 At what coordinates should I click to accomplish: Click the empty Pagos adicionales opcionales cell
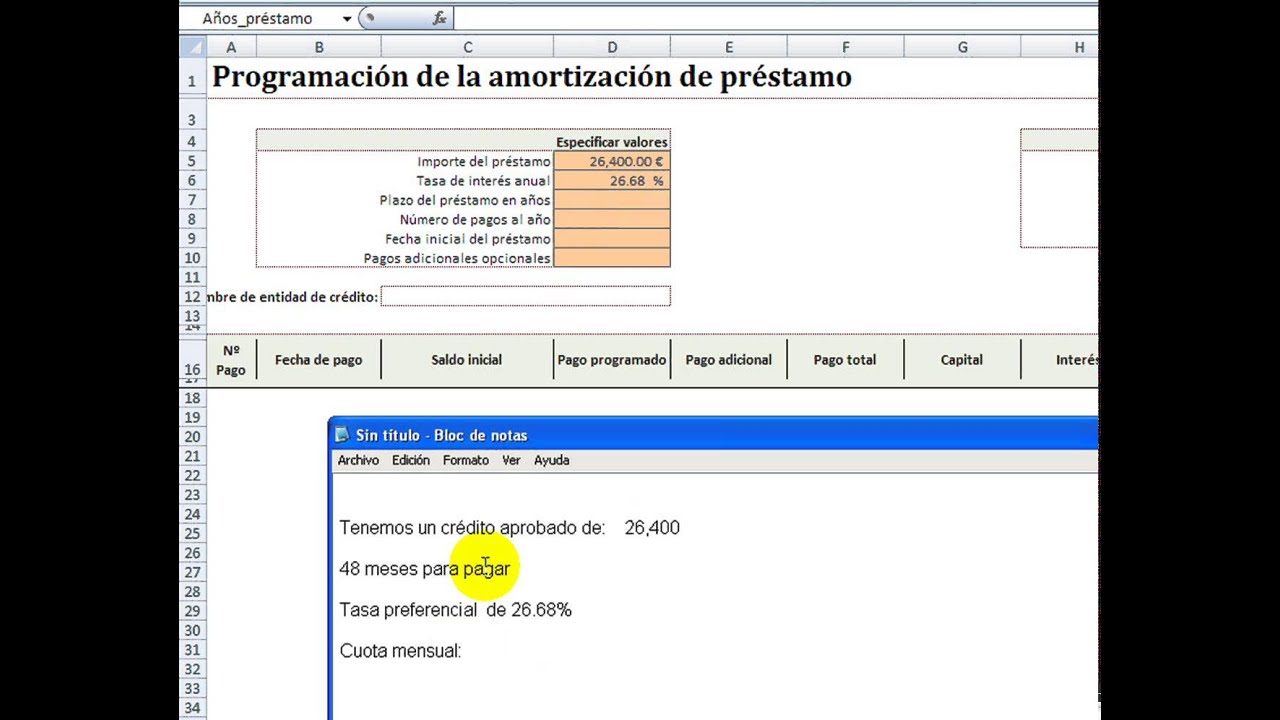612,258
